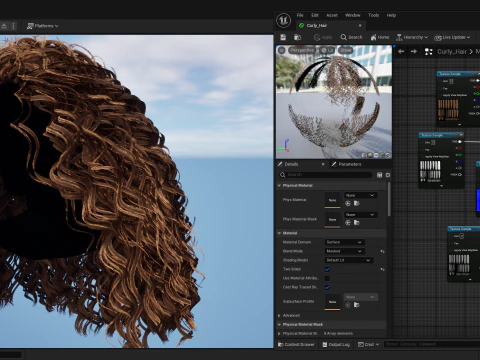Open Details panel settings gear
The height and width of the screenshot is (360, 480).
(388, 175)
